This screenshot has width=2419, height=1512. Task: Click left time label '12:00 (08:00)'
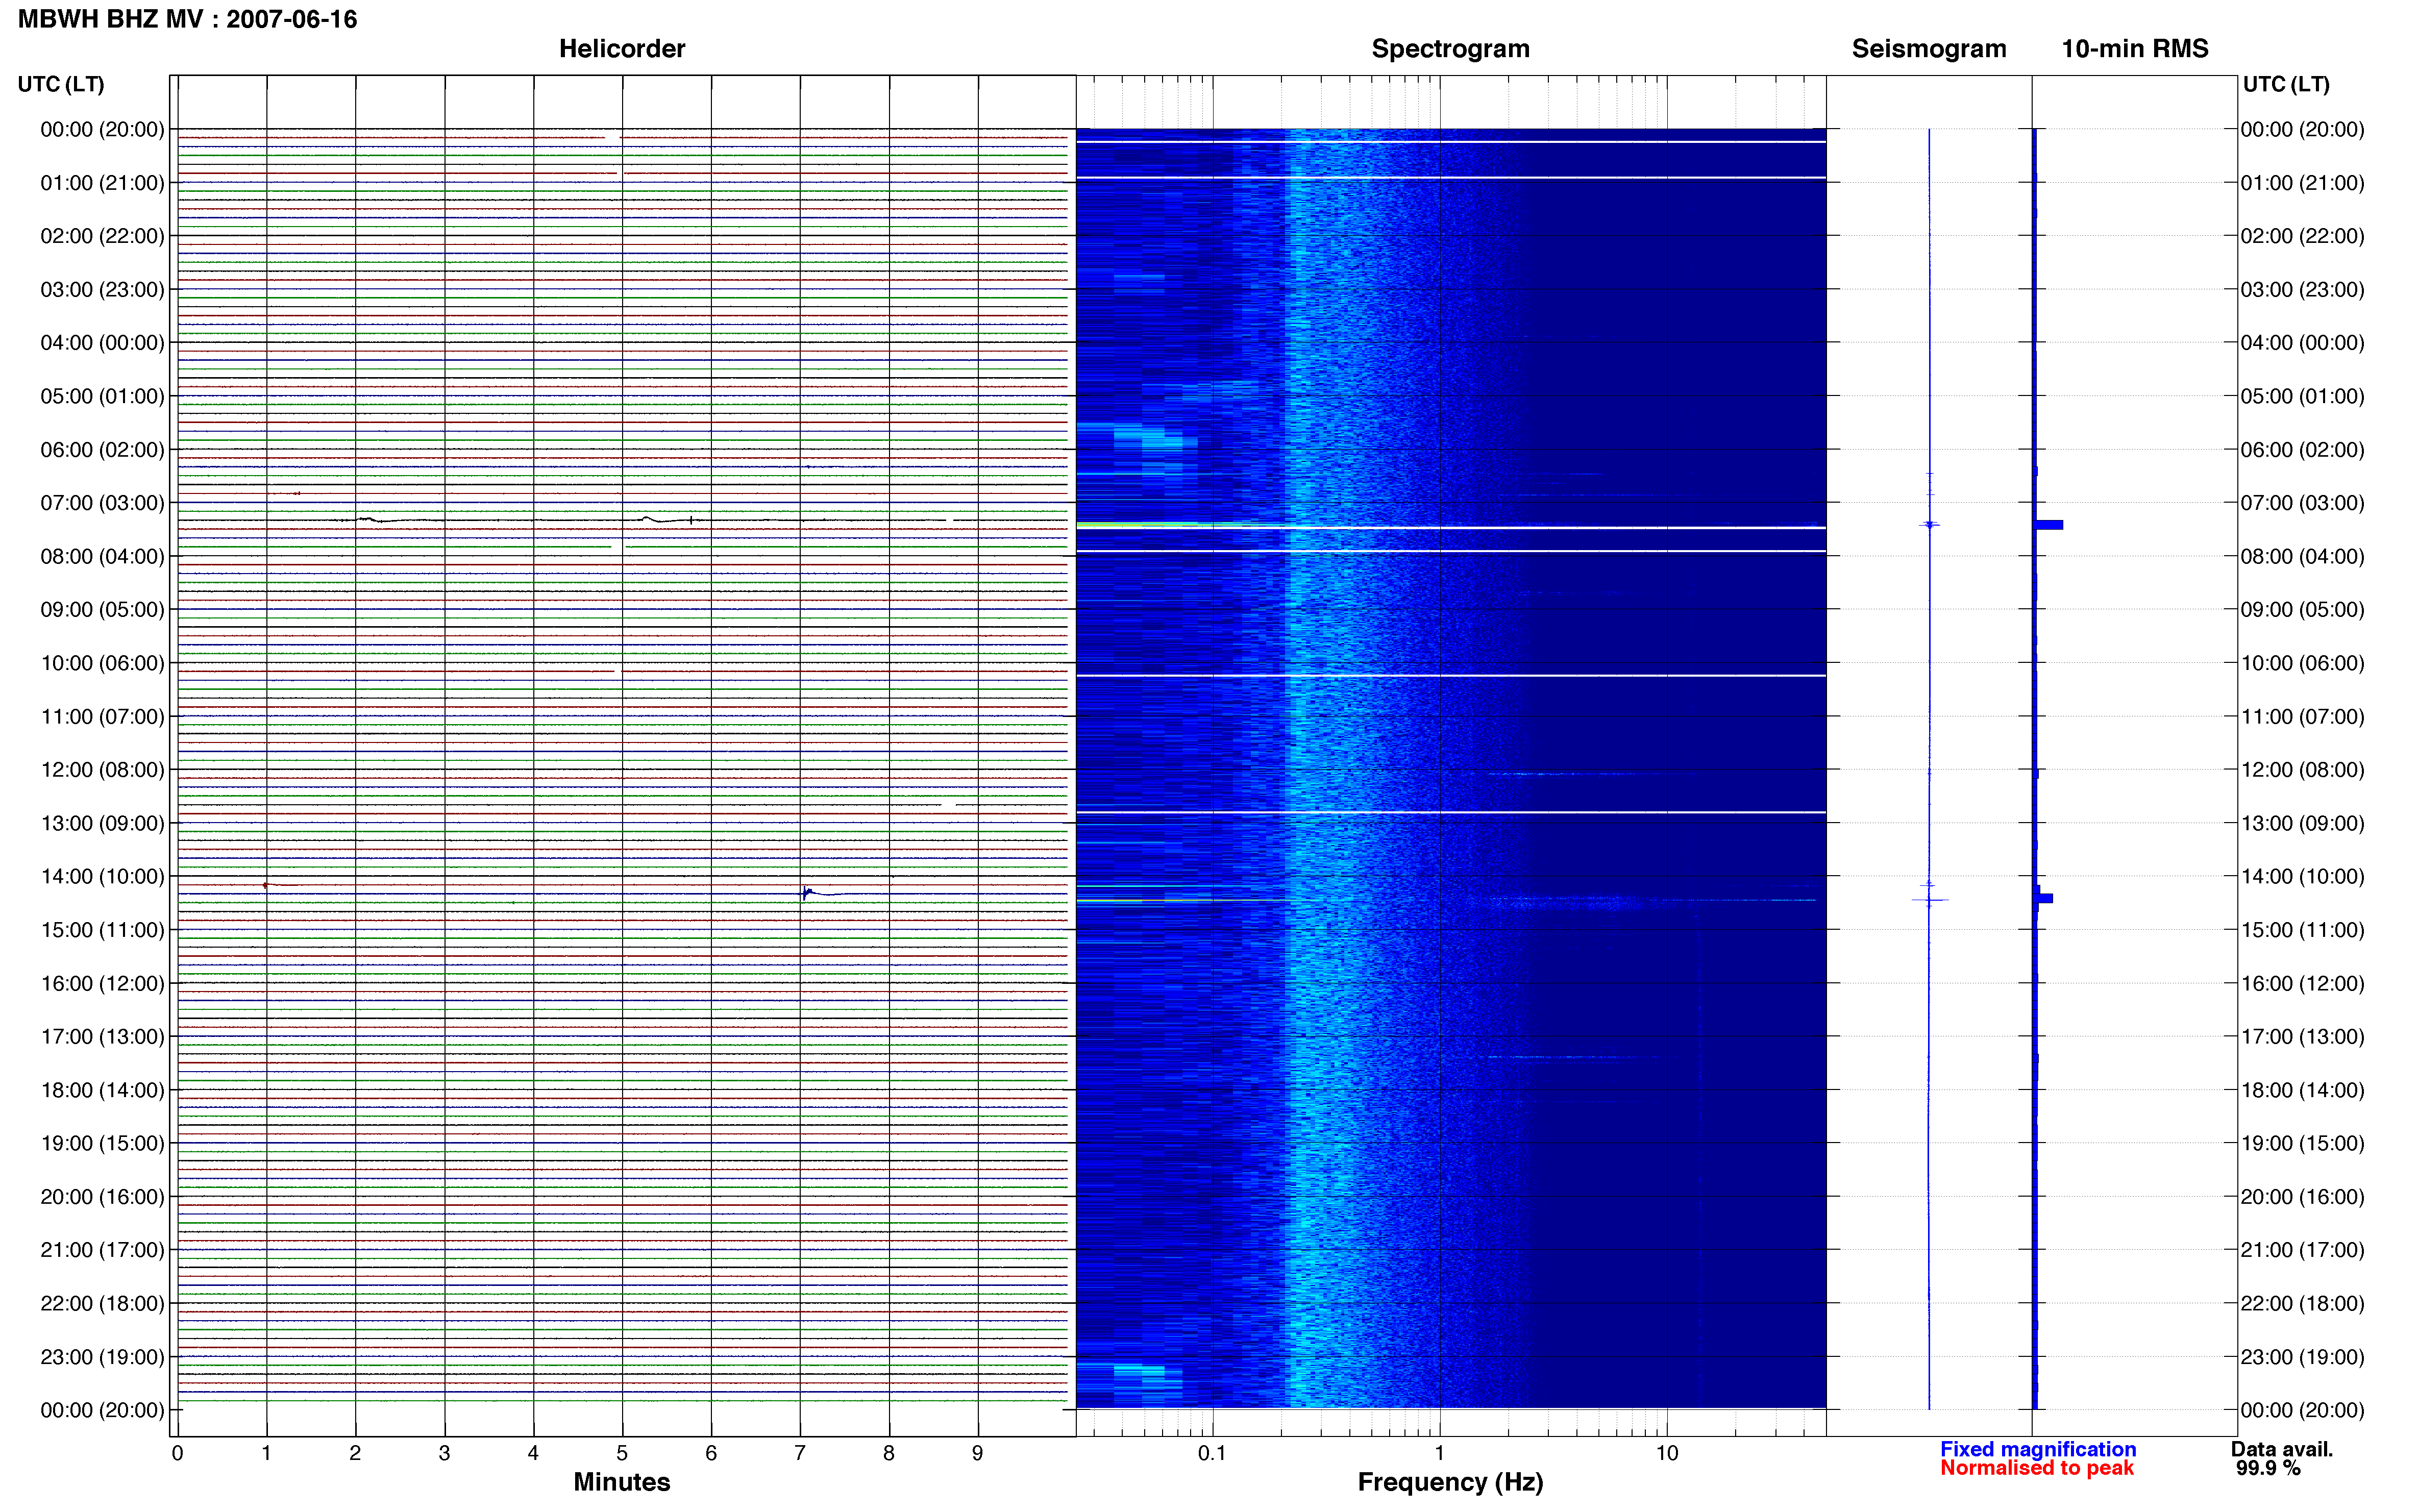[102, 770]
